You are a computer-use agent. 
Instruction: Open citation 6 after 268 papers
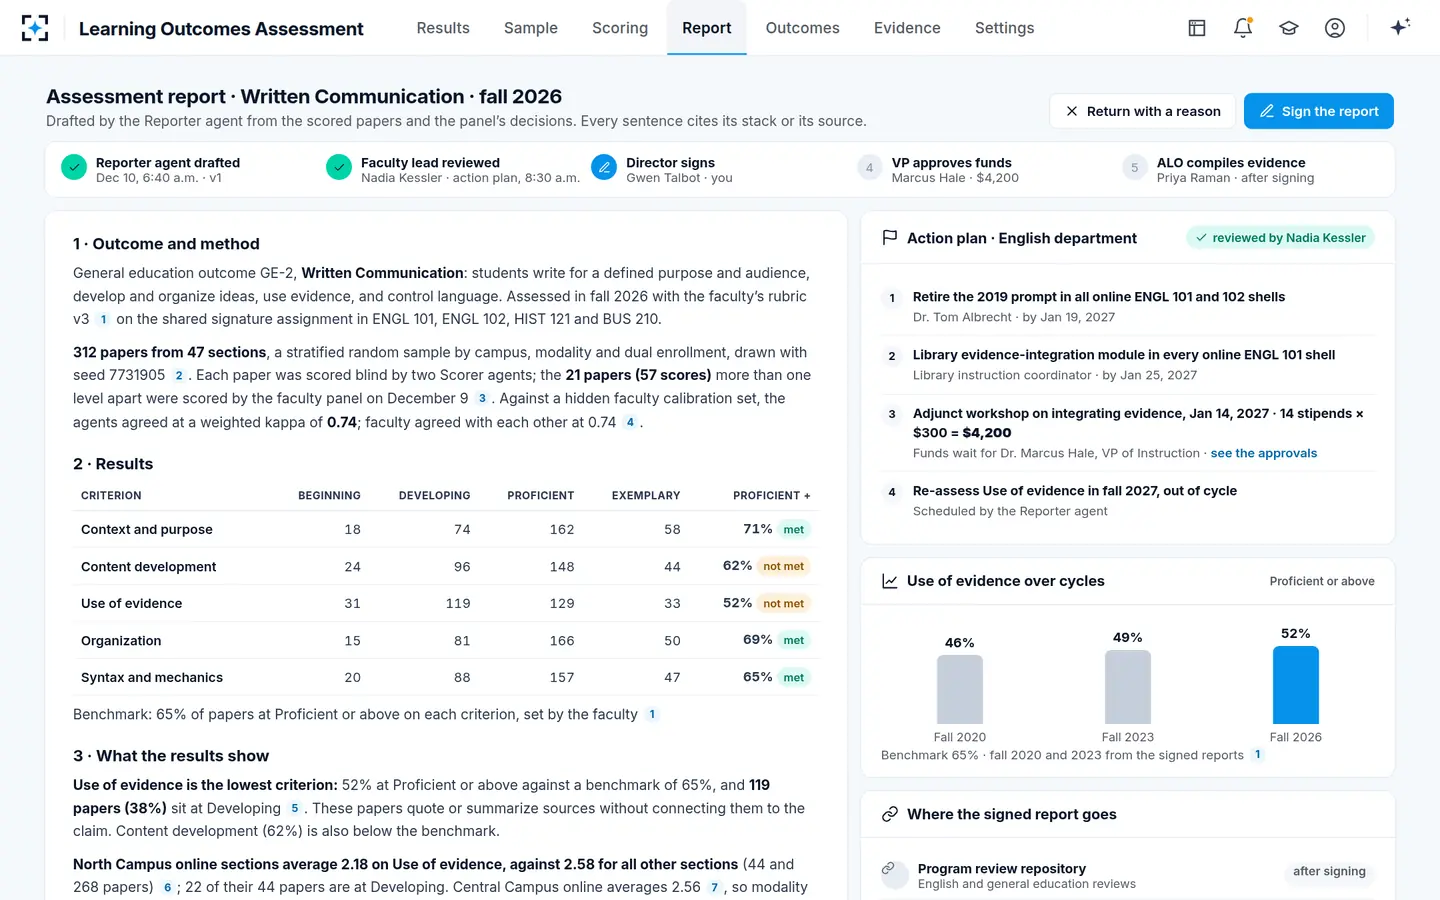point(167,888)
